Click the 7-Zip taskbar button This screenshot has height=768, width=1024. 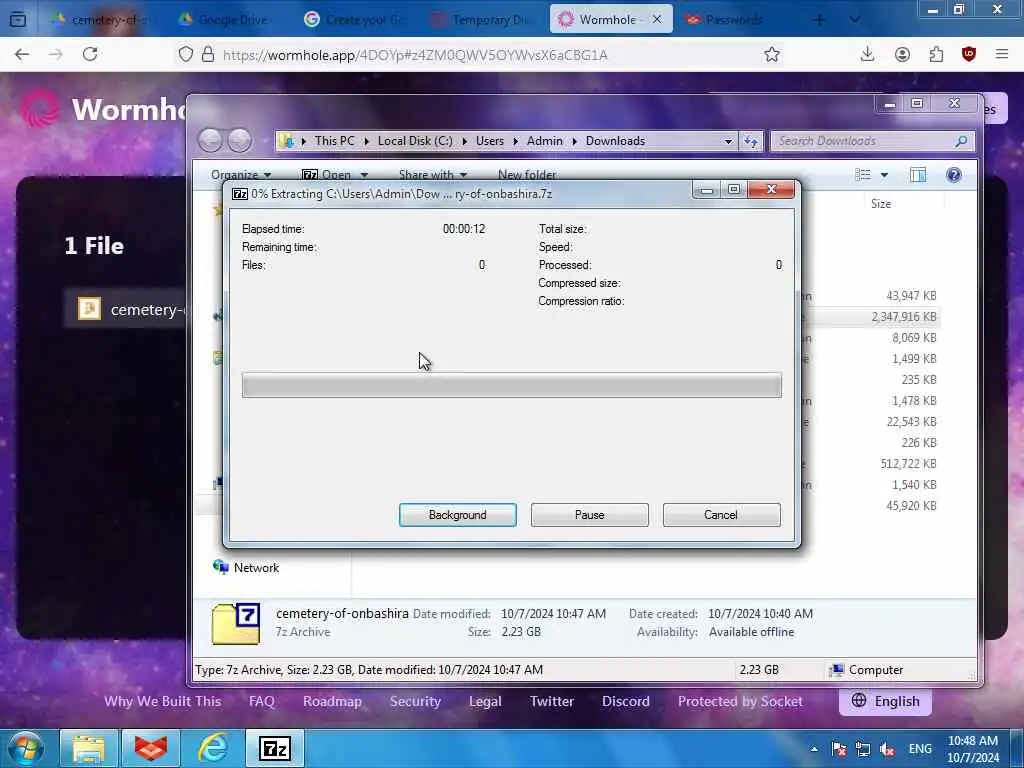275,748
